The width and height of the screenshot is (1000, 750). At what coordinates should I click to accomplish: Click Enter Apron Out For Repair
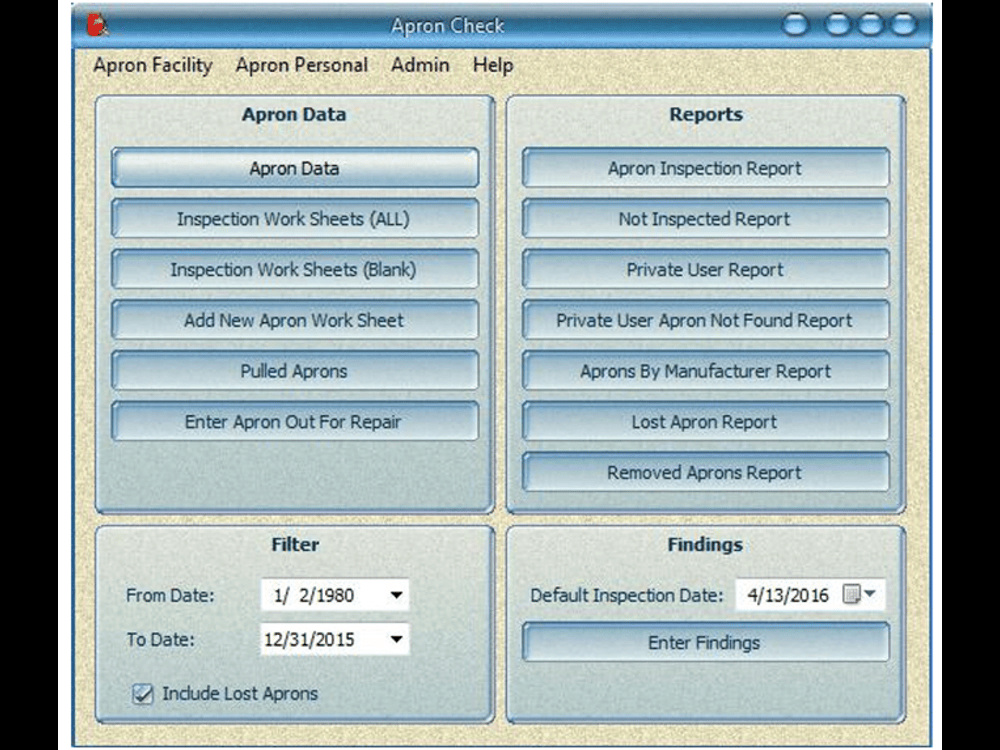point(295,422)
